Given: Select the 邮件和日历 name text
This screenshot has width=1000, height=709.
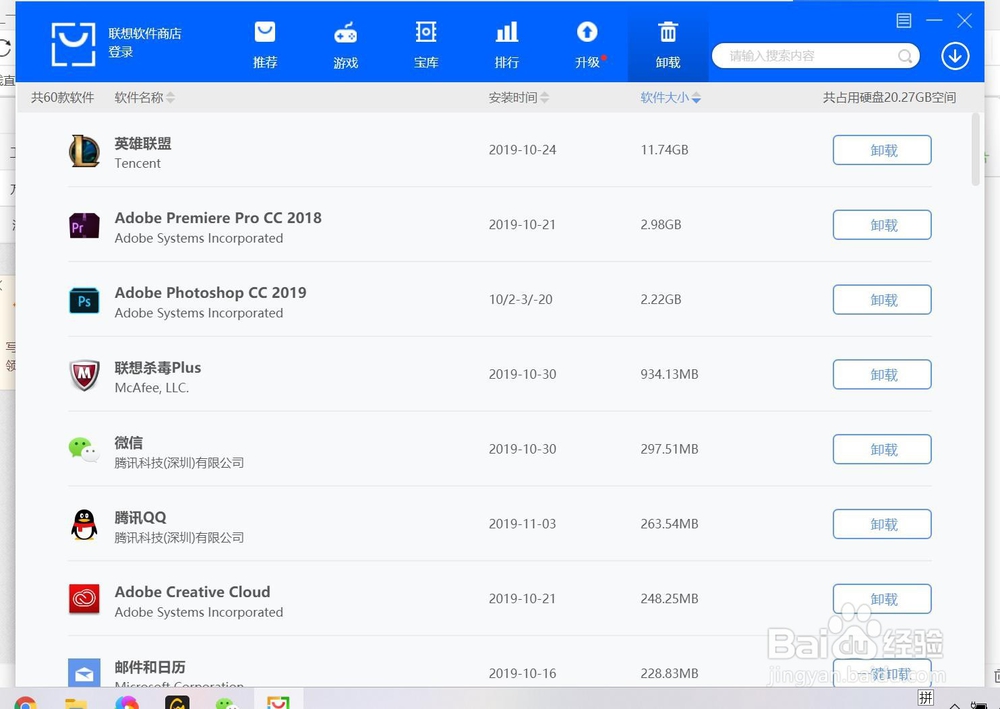Looking at the screenshot, I should (x=150, y=667).
